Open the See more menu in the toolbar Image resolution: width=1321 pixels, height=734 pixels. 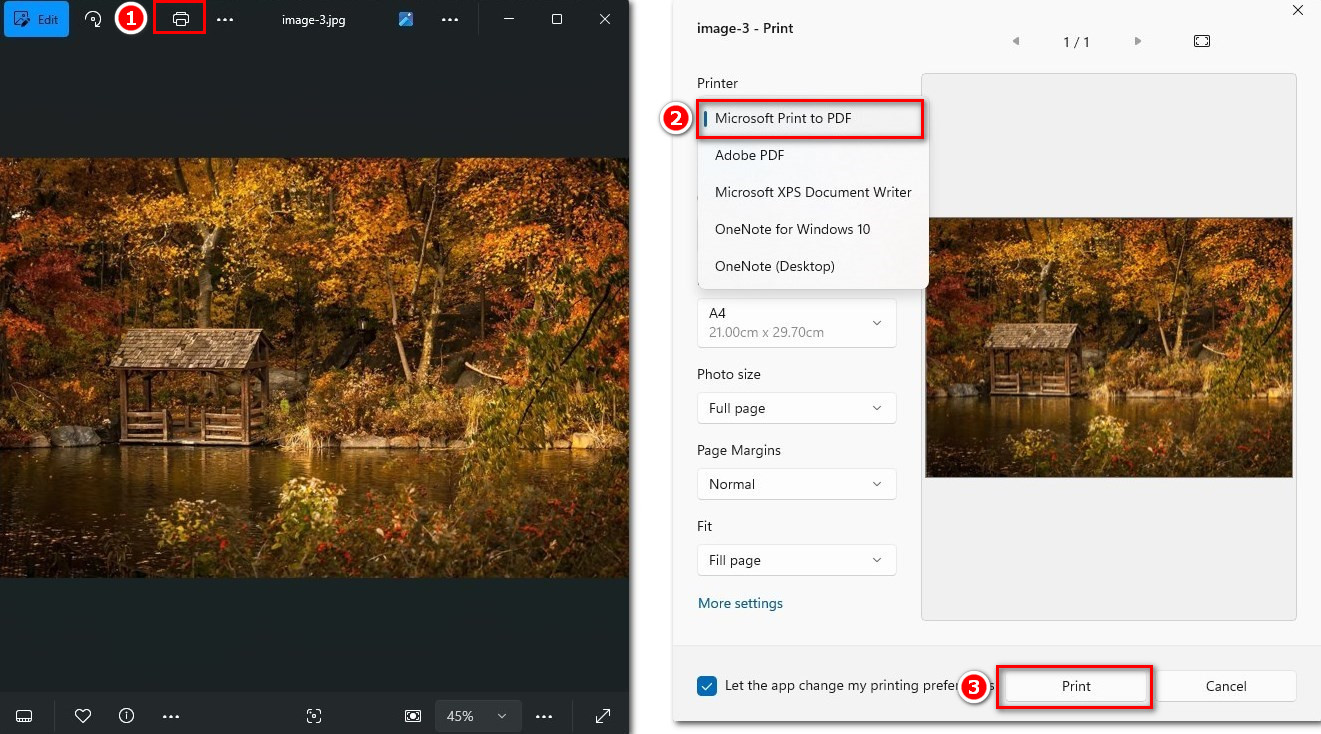(224, 18)
